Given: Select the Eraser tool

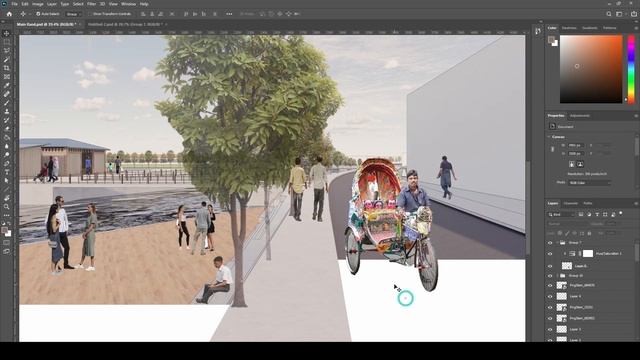Looking at the screenshot, I should pos(6,129).
